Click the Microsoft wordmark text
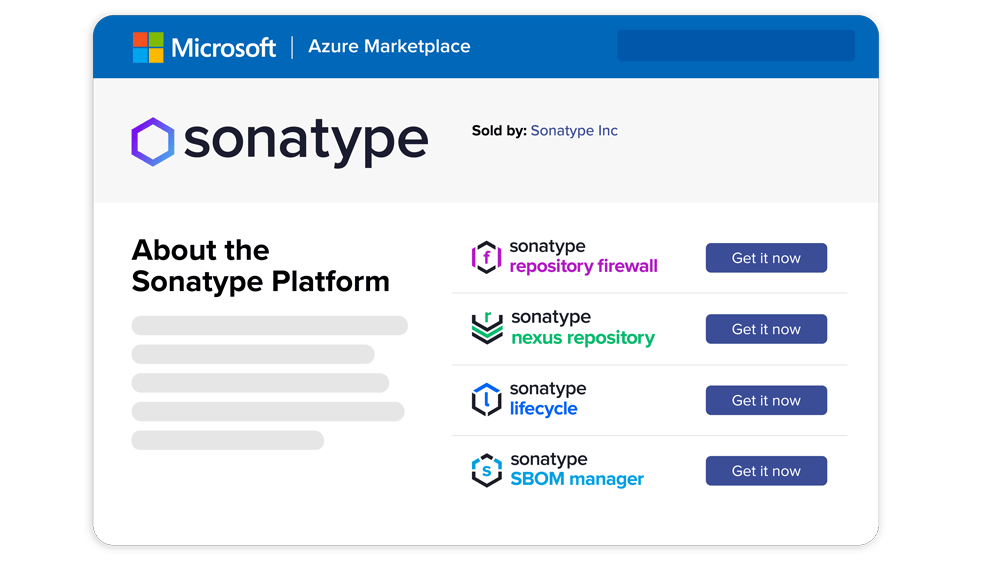 click(223, 48)
